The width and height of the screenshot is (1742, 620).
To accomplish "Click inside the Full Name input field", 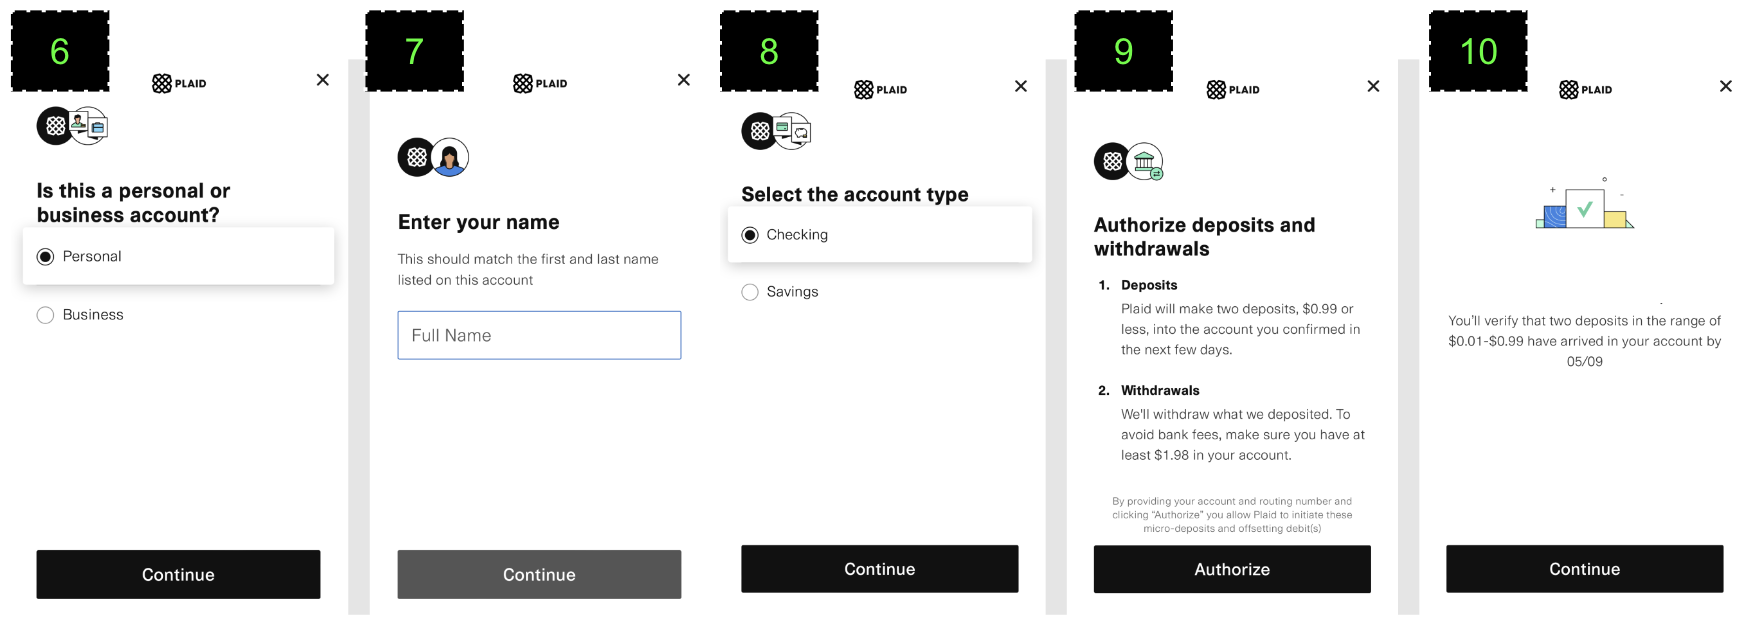I will [x=539, y=335].
